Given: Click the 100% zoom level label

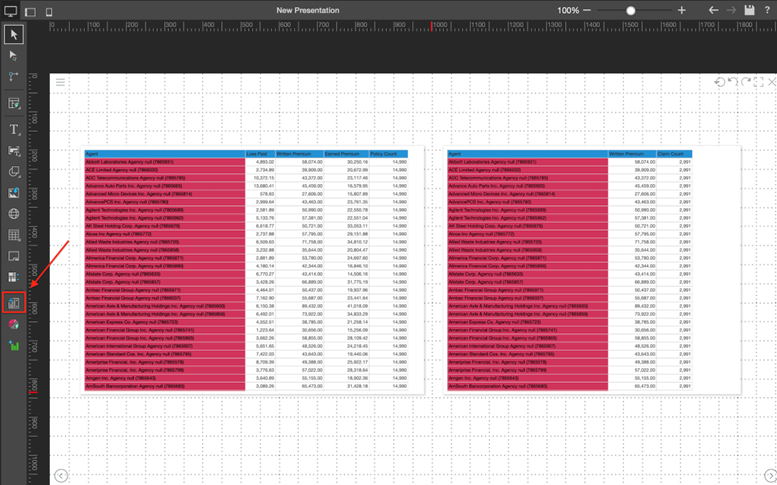Looking at the screenshot, I should click(x=568, y=10).
